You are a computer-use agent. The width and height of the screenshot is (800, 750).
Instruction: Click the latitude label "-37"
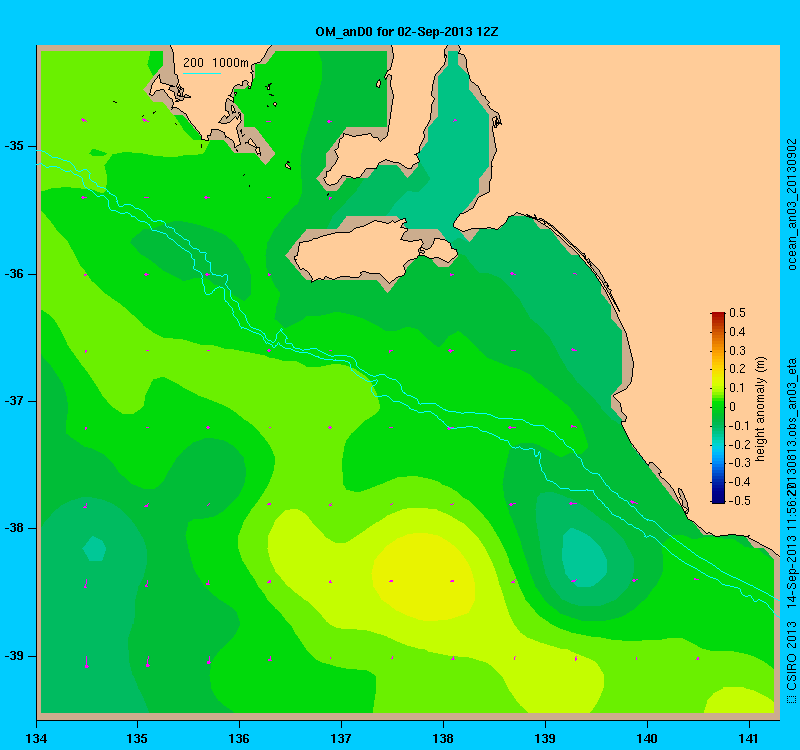coord(14,401)
